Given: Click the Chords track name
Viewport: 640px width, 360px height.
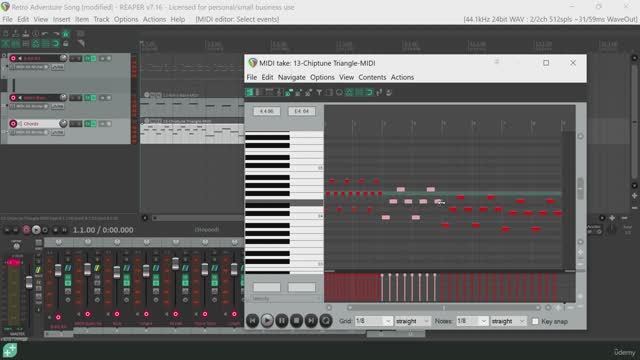Looking at the screenshot, I should (x=31, y=124).
